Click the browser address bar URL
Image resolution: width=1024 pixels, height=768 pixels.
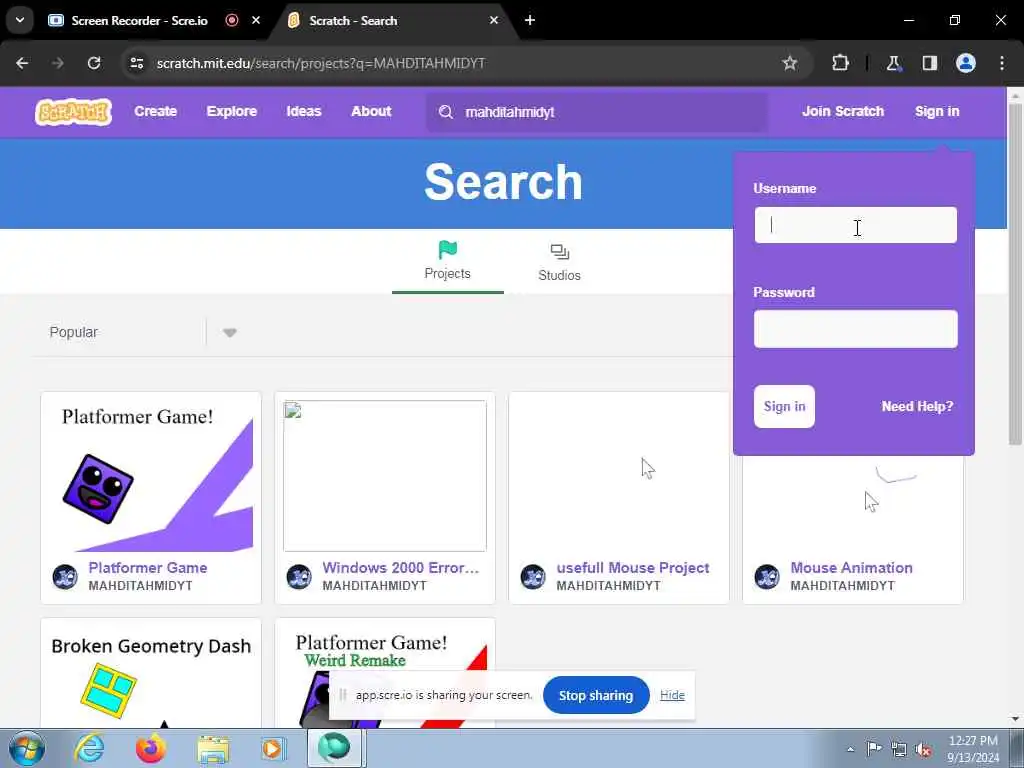click(x=321, y=63)
